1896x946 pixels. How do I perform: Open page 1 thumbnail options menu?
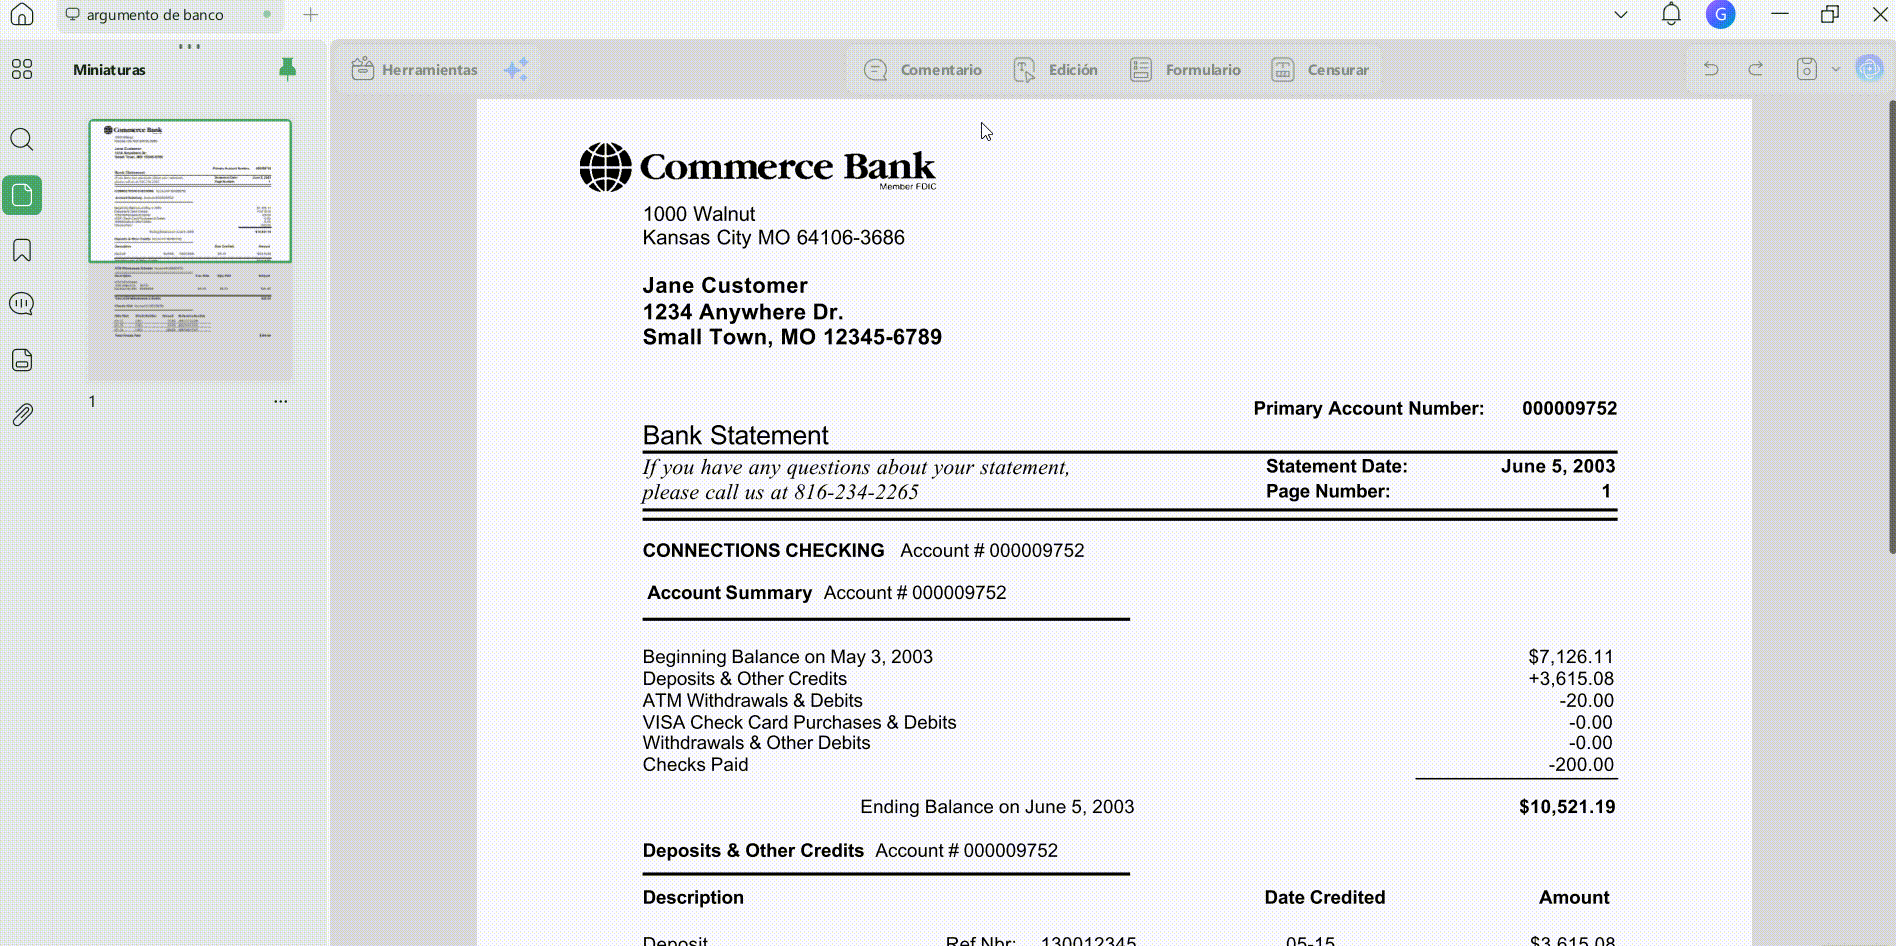pyautogui.click(x=281, y=401)
